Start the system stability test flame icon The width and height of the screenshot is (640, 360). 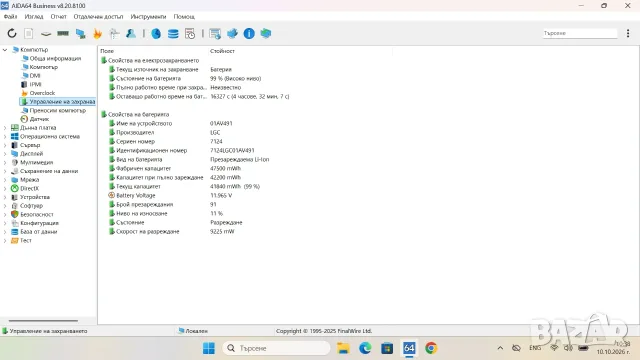(x=97, y=33)
